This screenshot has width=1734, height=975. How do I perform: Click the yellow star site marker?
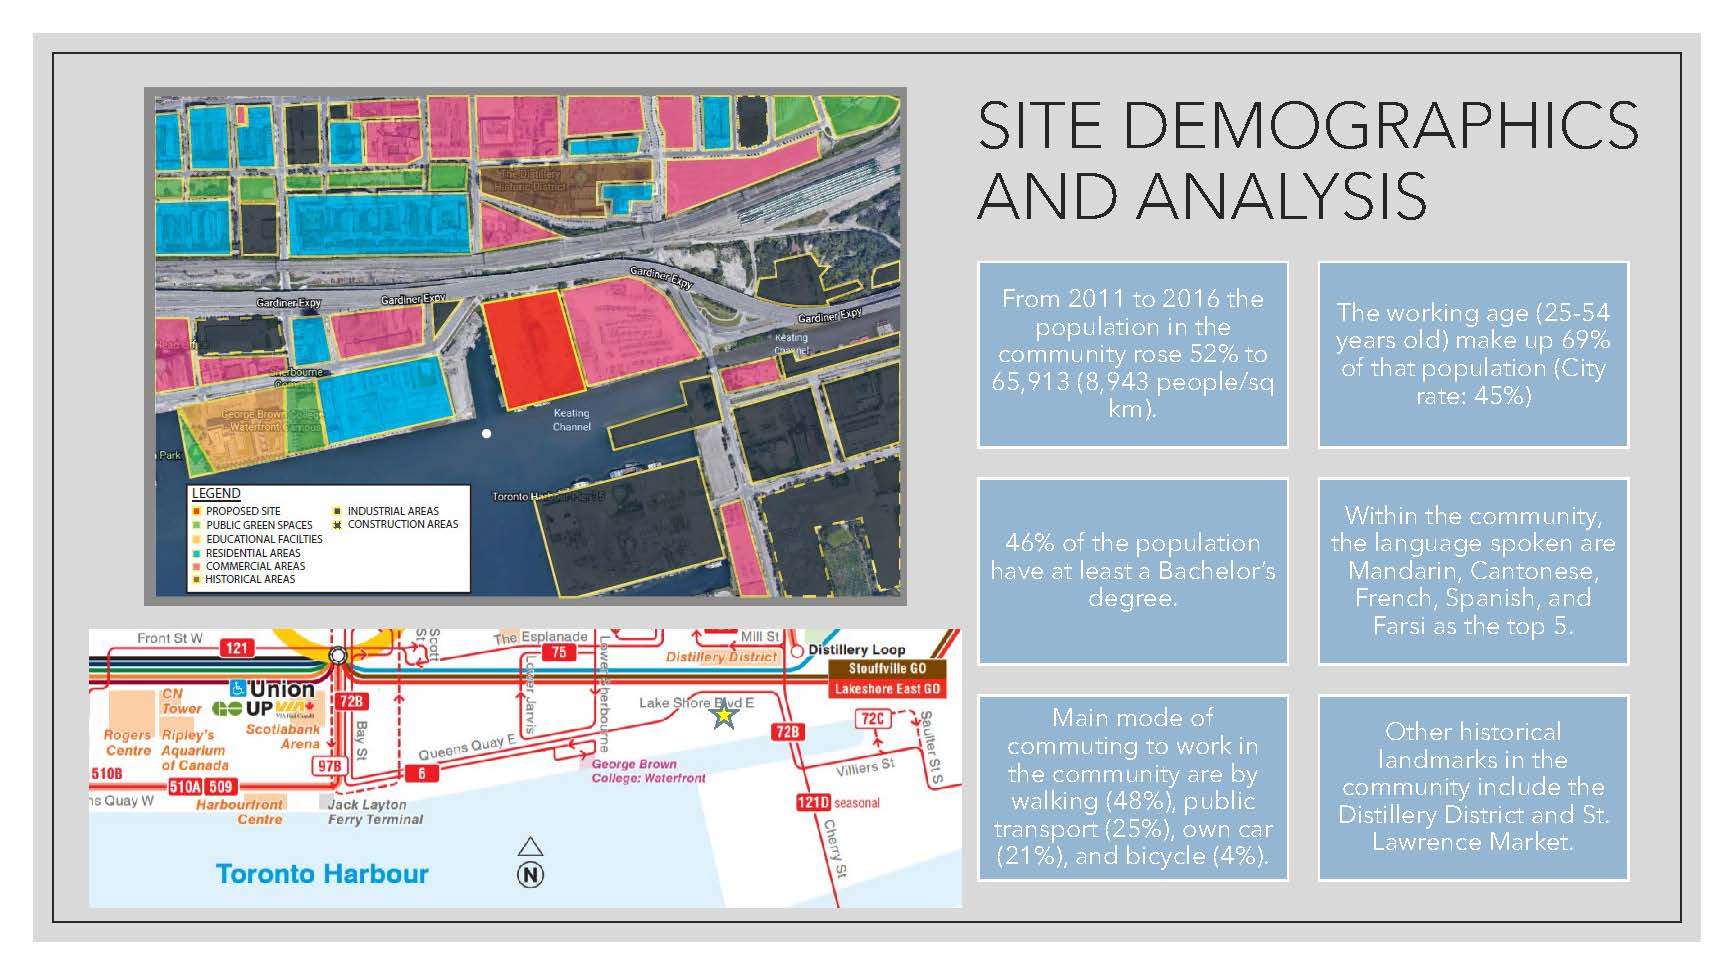pyautogui.click(x=723, y=715)
